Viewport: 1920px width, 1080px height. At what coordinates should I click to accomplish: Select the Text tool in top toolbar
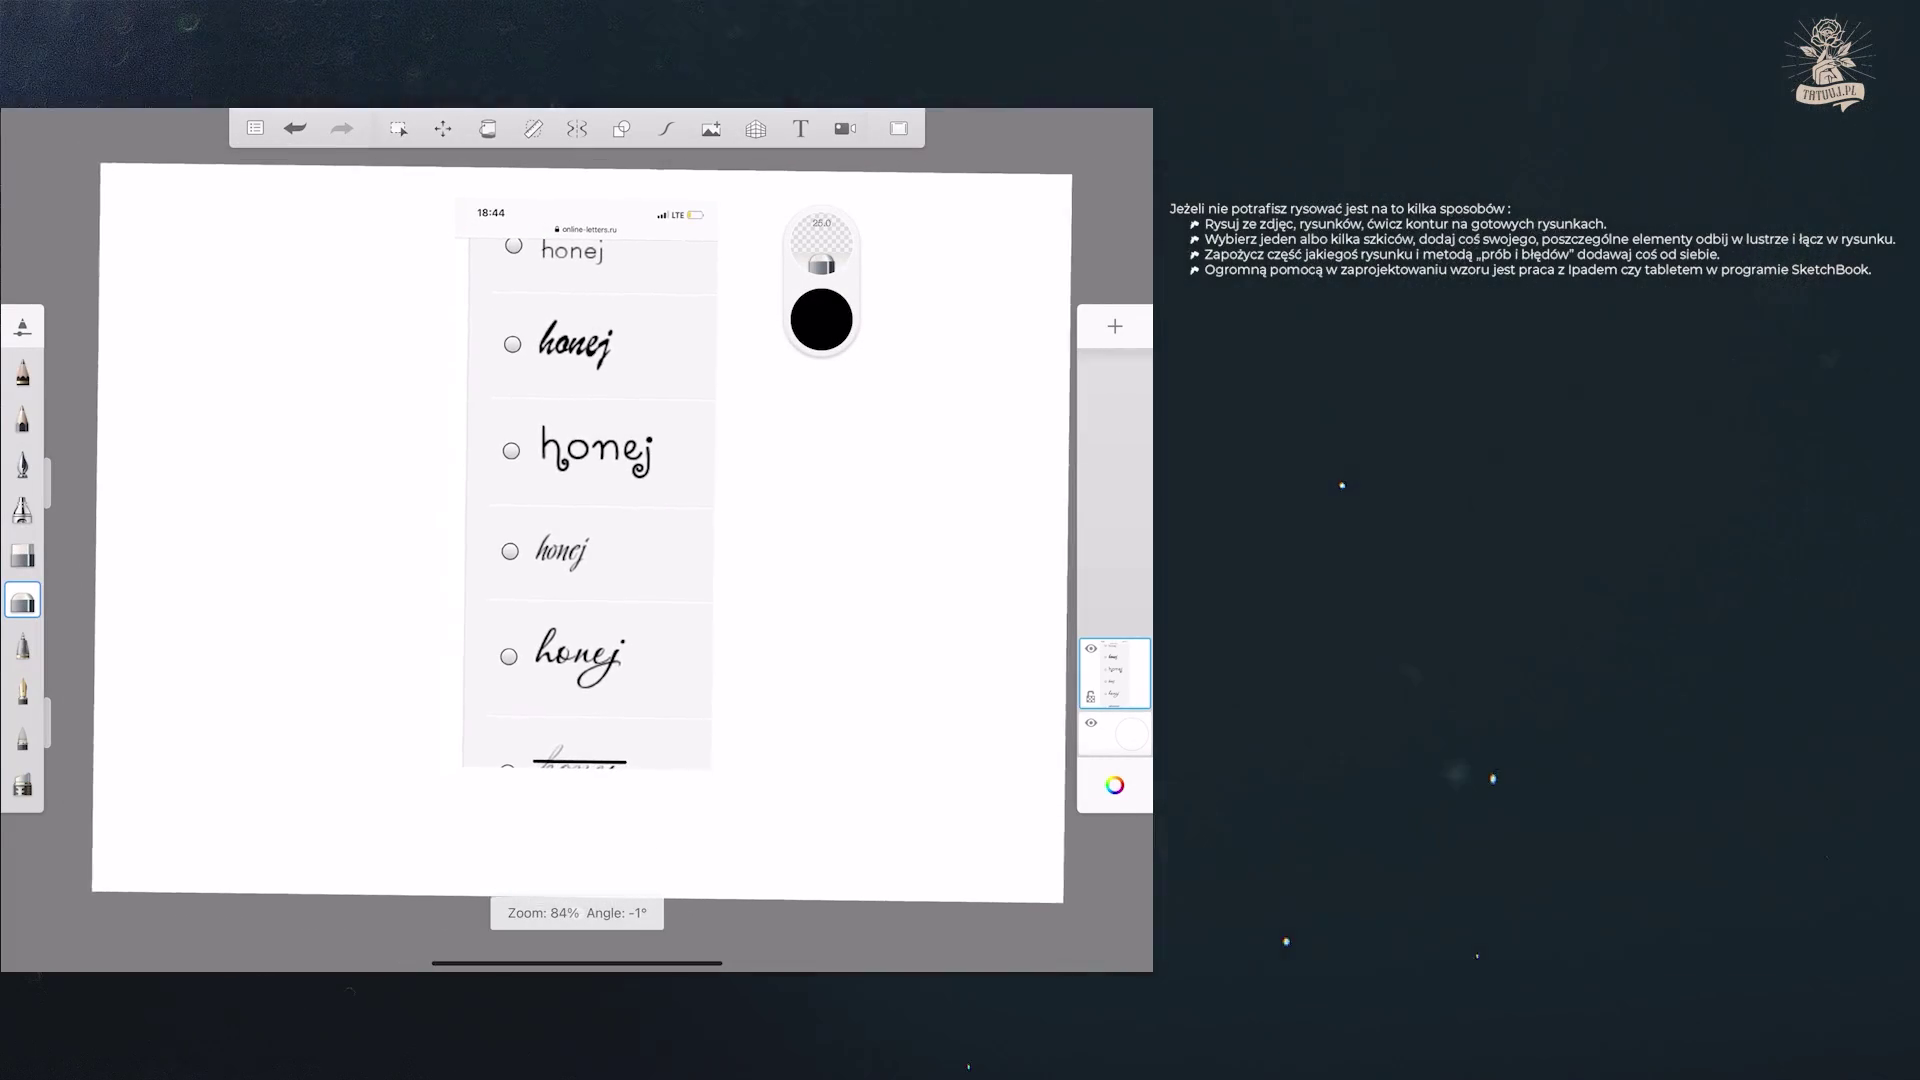point(800,129)
